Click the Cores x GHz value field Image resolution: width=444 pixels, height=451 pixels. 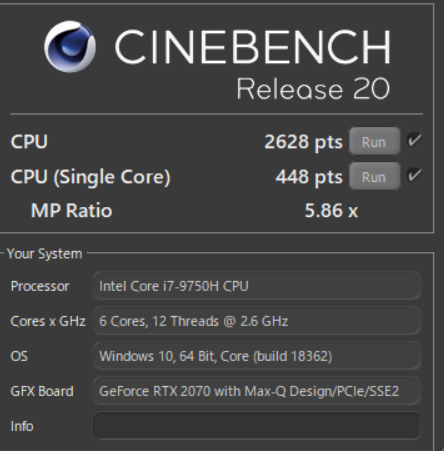tap(256, 321)
